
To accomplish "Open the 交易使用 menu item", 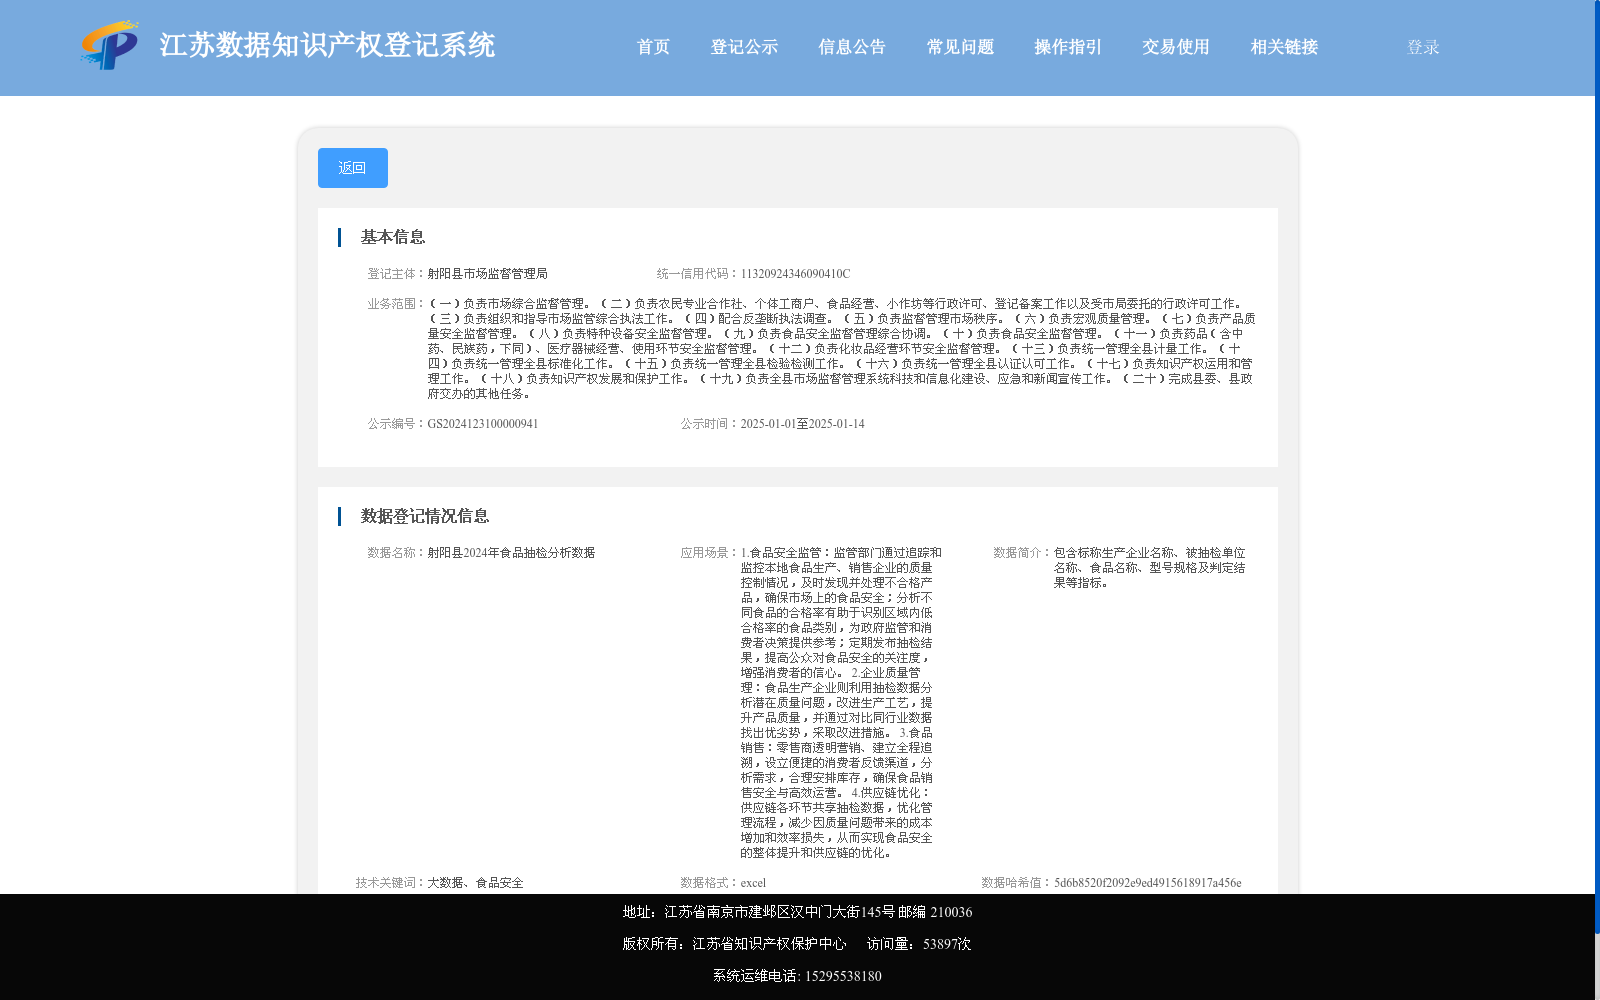I will point(1176,47).
